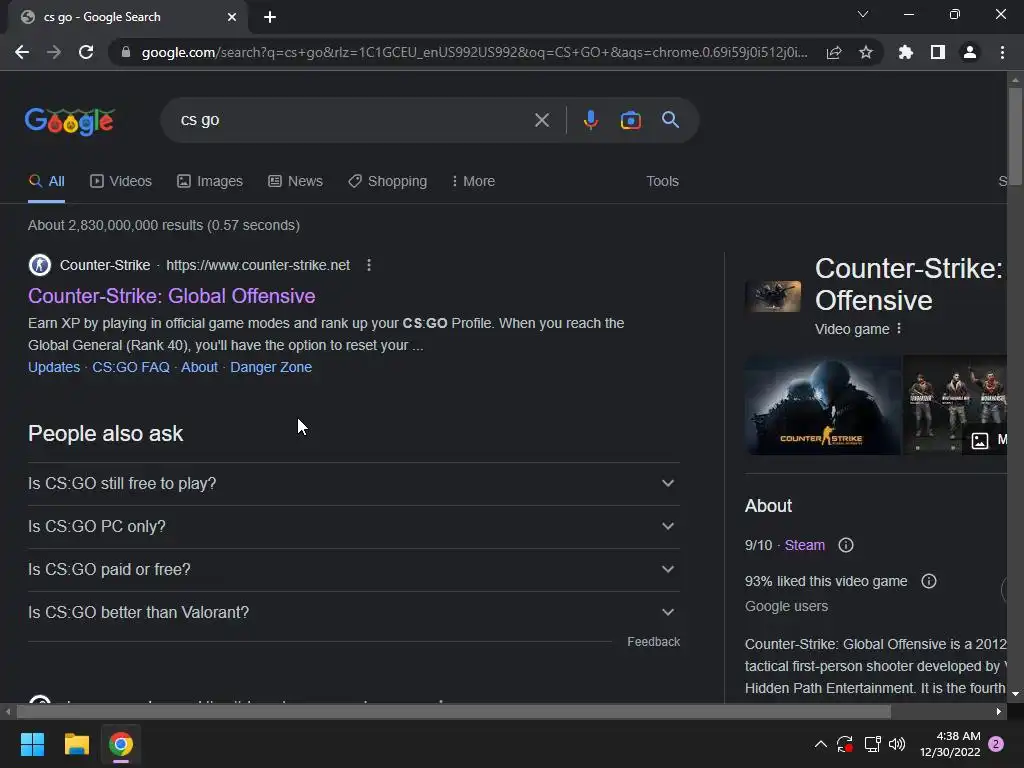Image resolution: width=1024 pixels, height=768 pixels.
Task: Open info icon next to Steam rating
Action: (846, 545)
